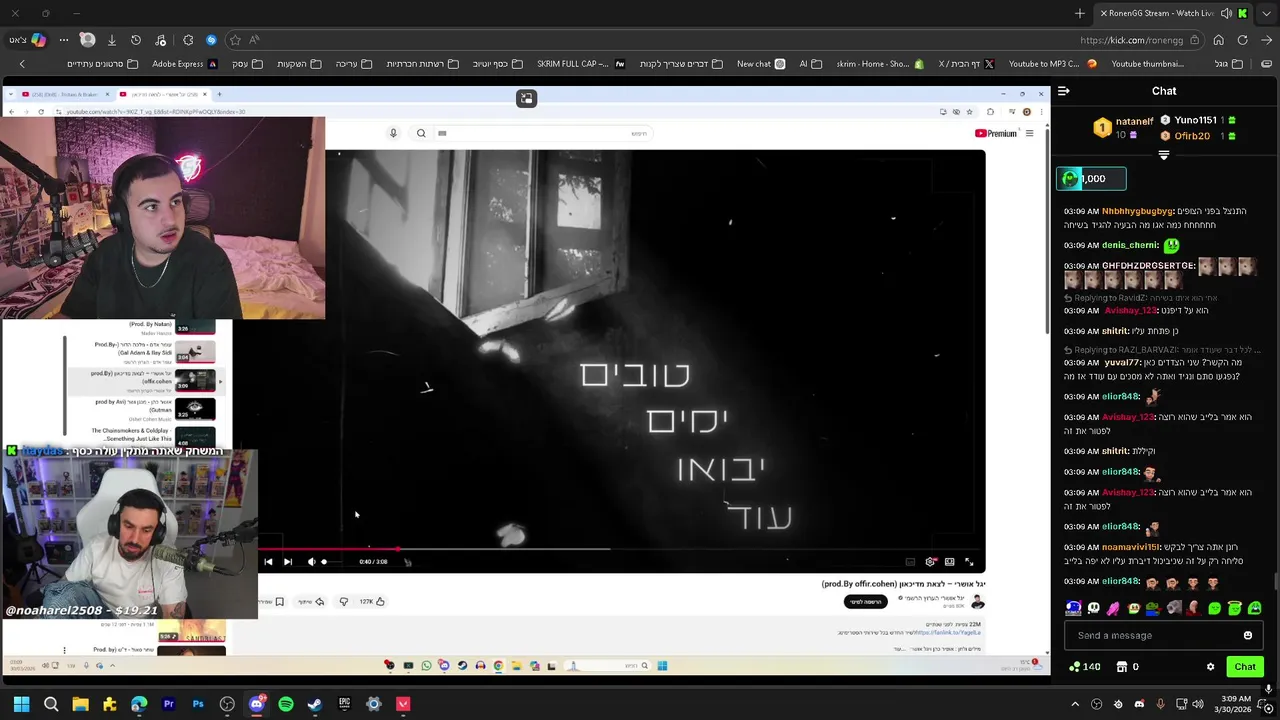
Task: Launch Photoshop from taskbar
Action: [198, 704]
